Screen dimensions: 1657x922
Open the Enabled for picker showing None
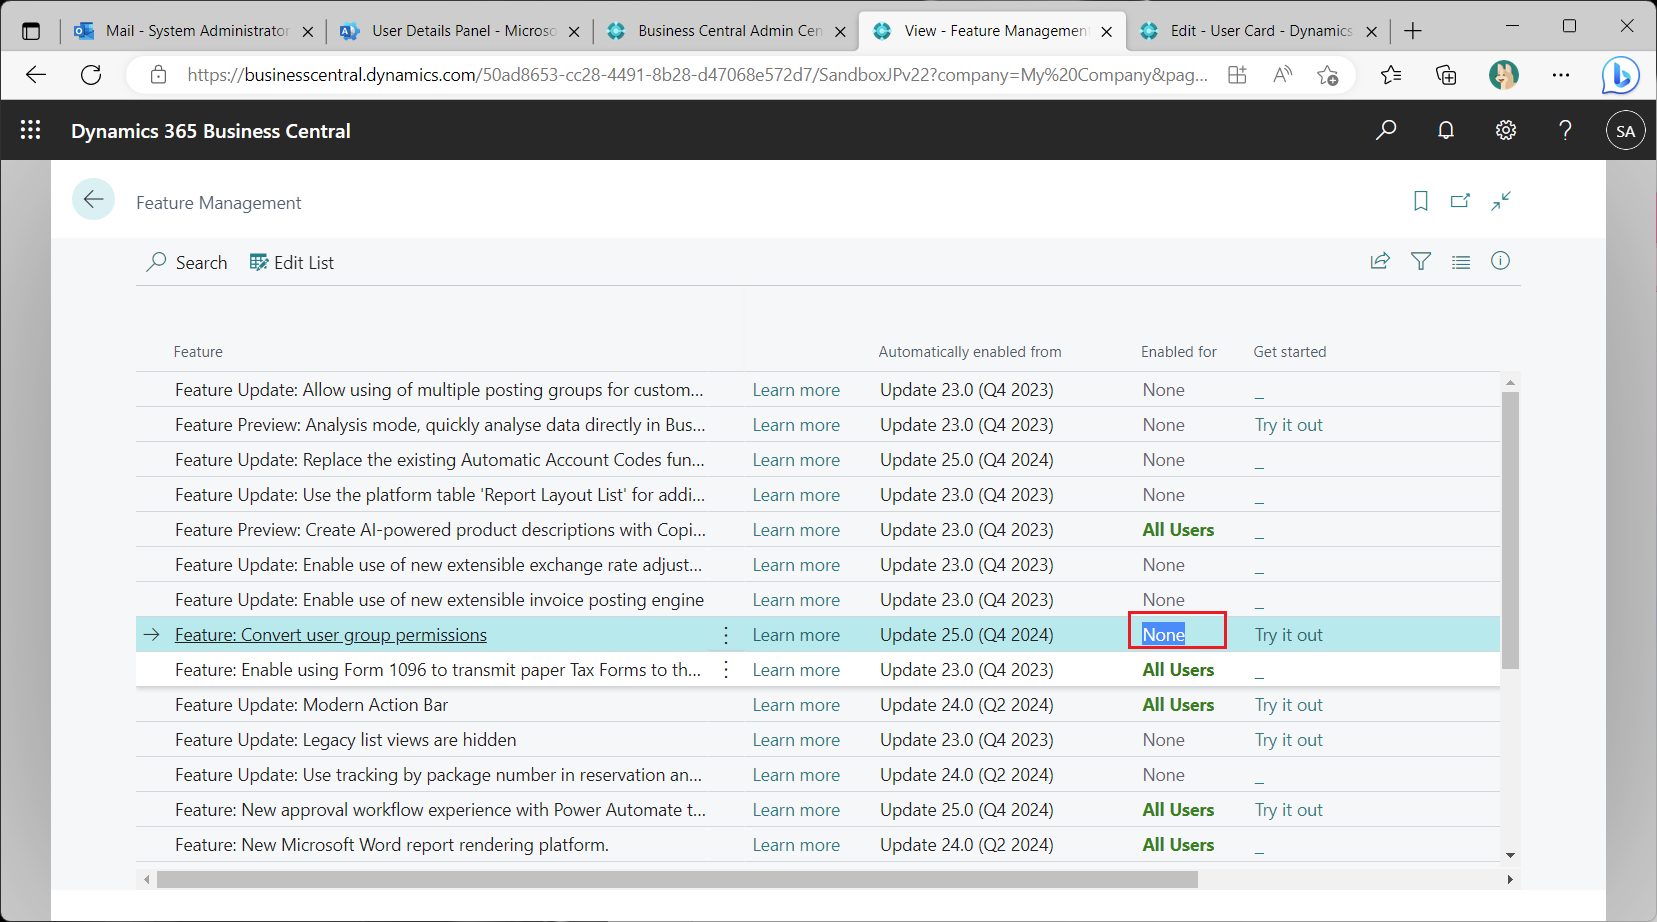tap(1176, 633)
